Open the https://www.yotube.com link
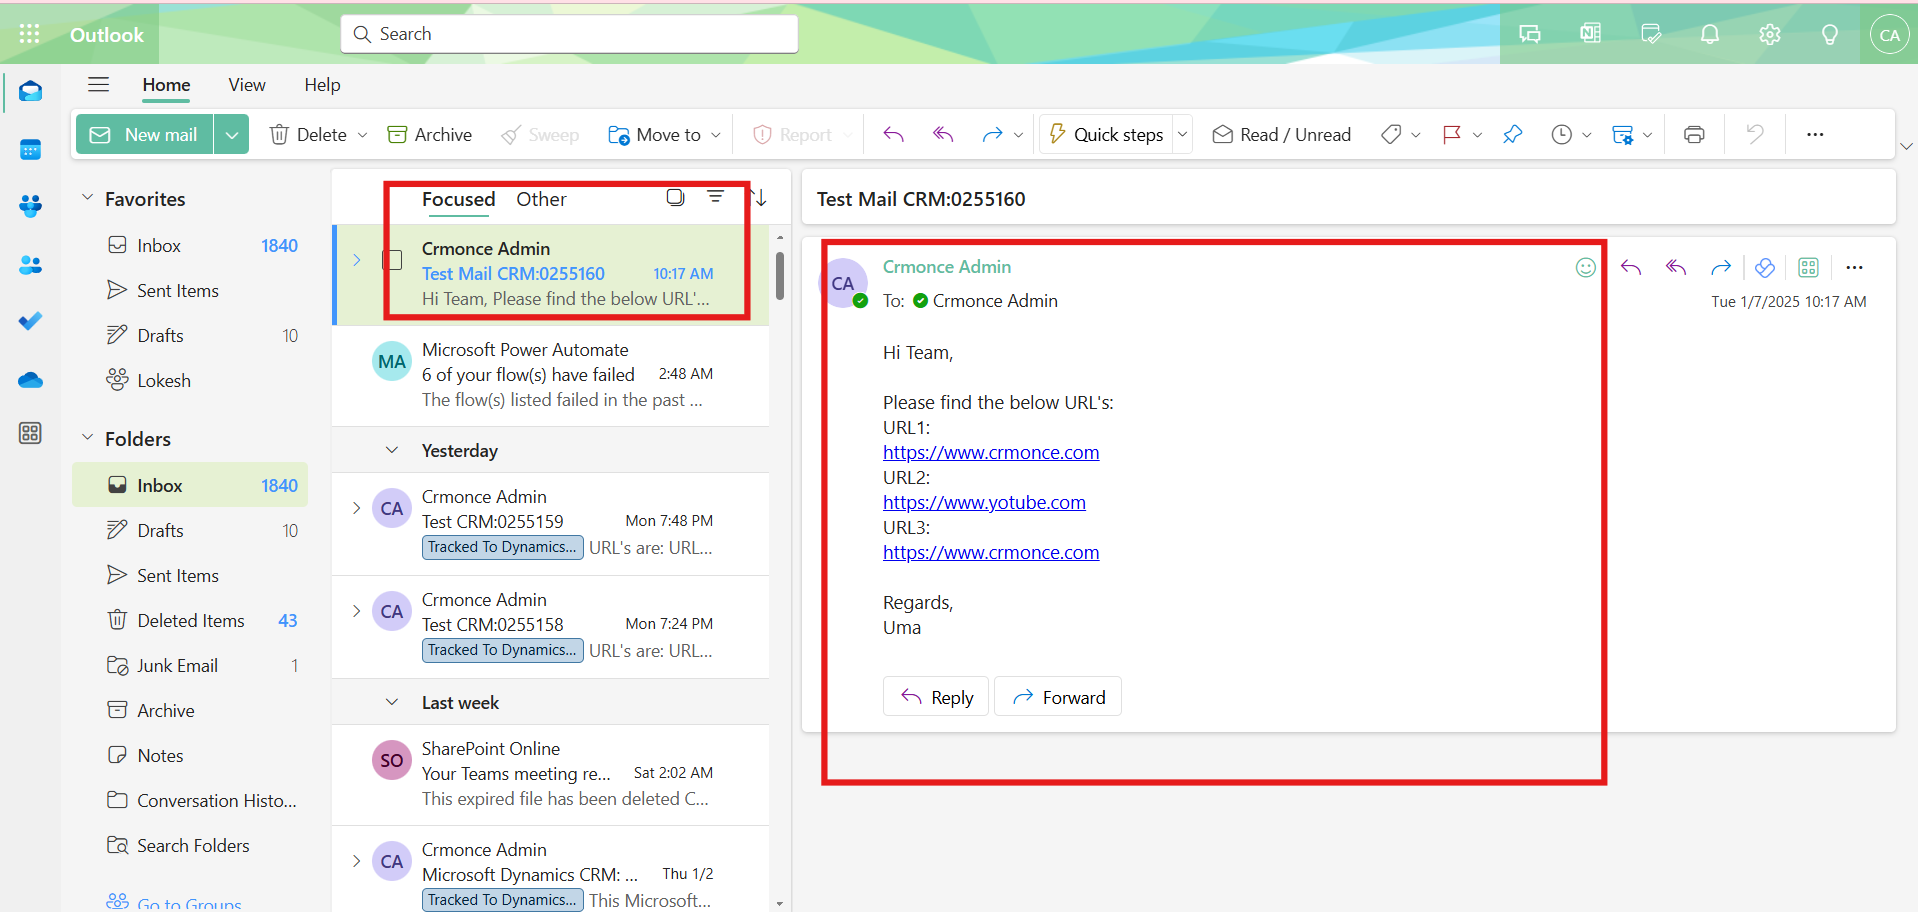The height and width of the screenshot is (912, 1918). point(984,502)
